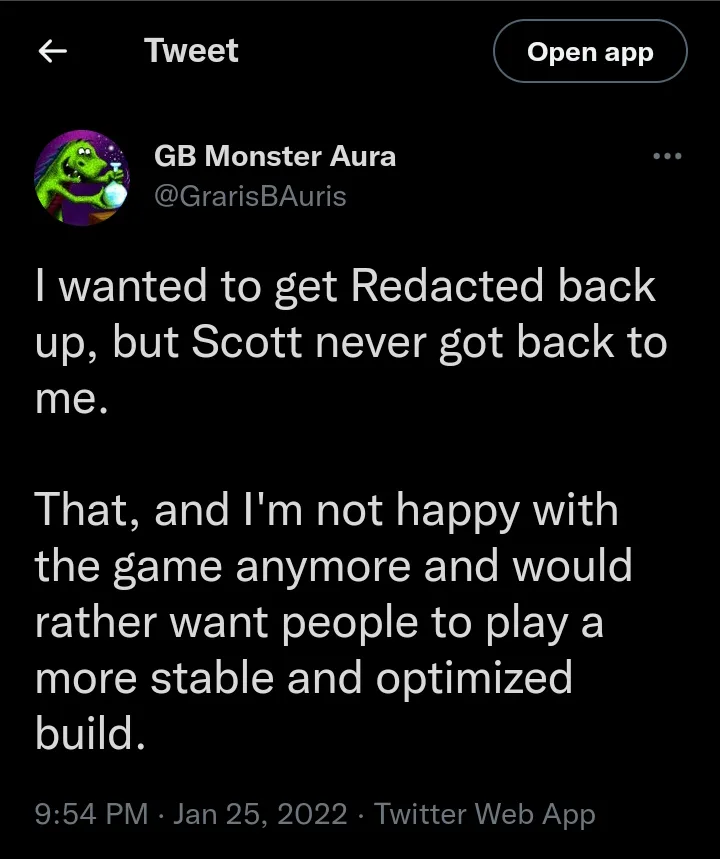Open the three-dot more options menu

tap(667, 157)
